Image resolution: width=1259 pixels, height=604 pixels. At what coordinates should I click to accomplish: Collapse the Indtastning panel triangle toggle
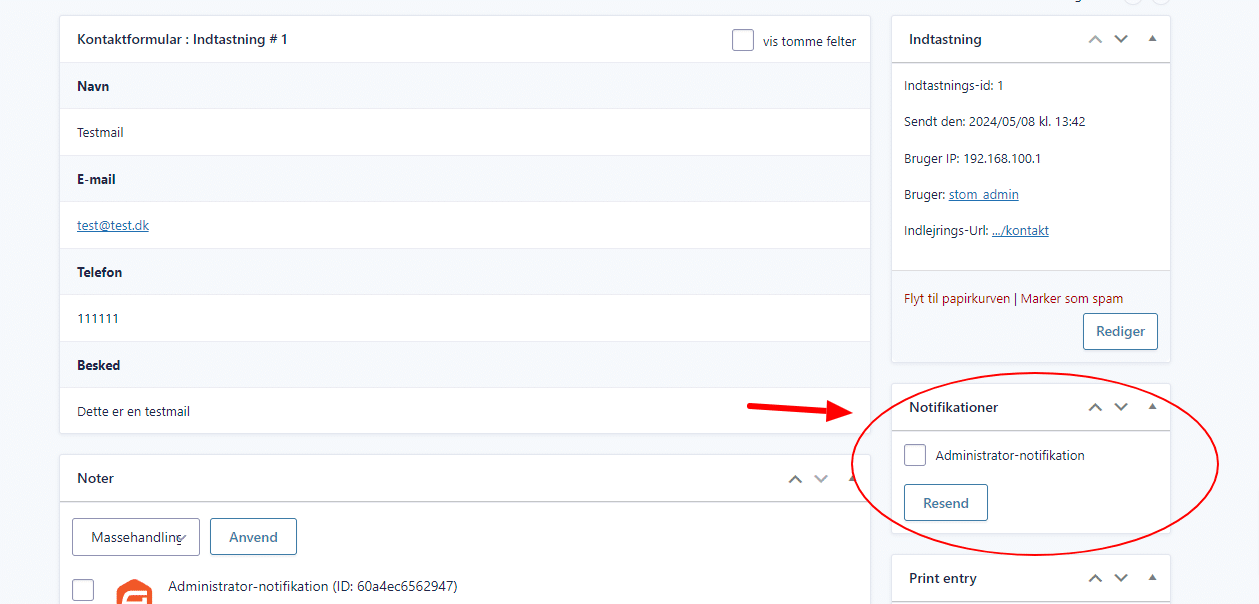tap(1152, 38)
